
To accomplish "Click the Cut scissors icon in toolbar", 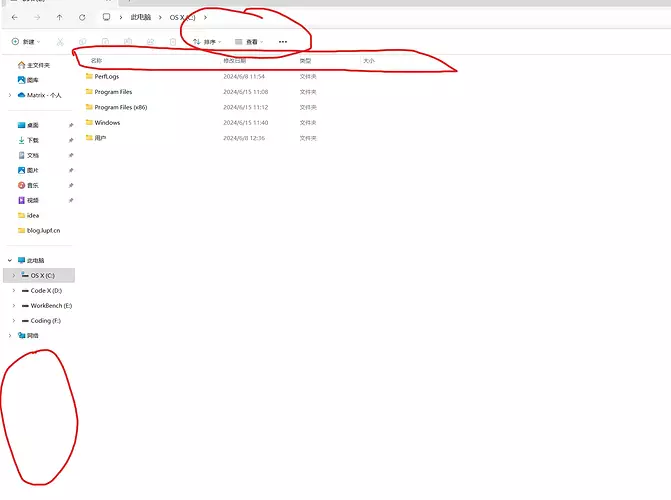I will pos(60,42).
